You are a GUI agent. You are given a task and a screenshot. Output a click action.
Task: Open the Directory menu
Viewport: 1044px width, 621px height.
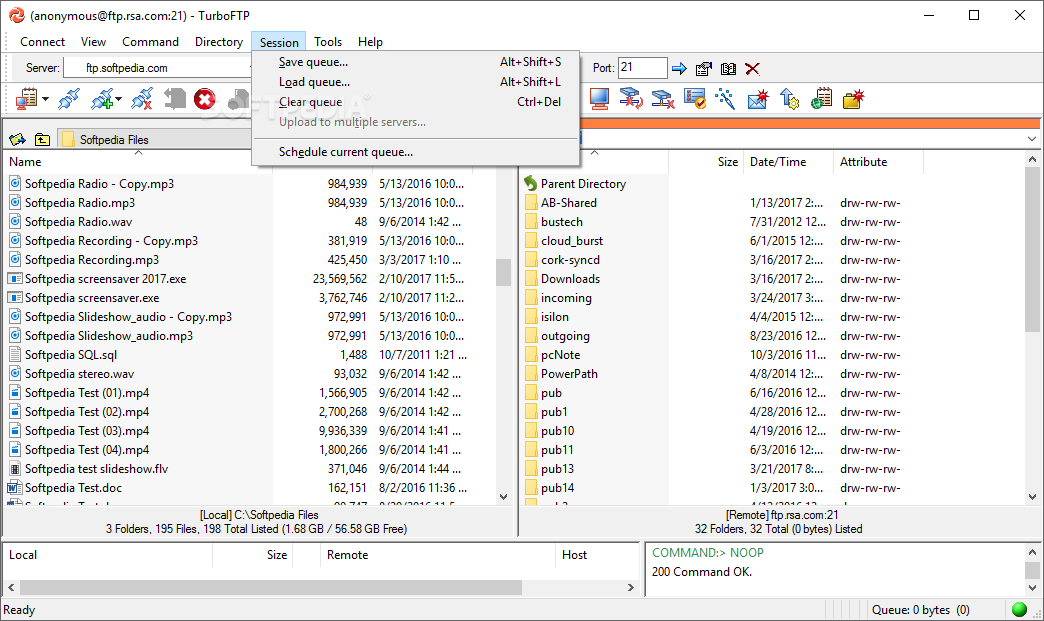tap(218, 42)
